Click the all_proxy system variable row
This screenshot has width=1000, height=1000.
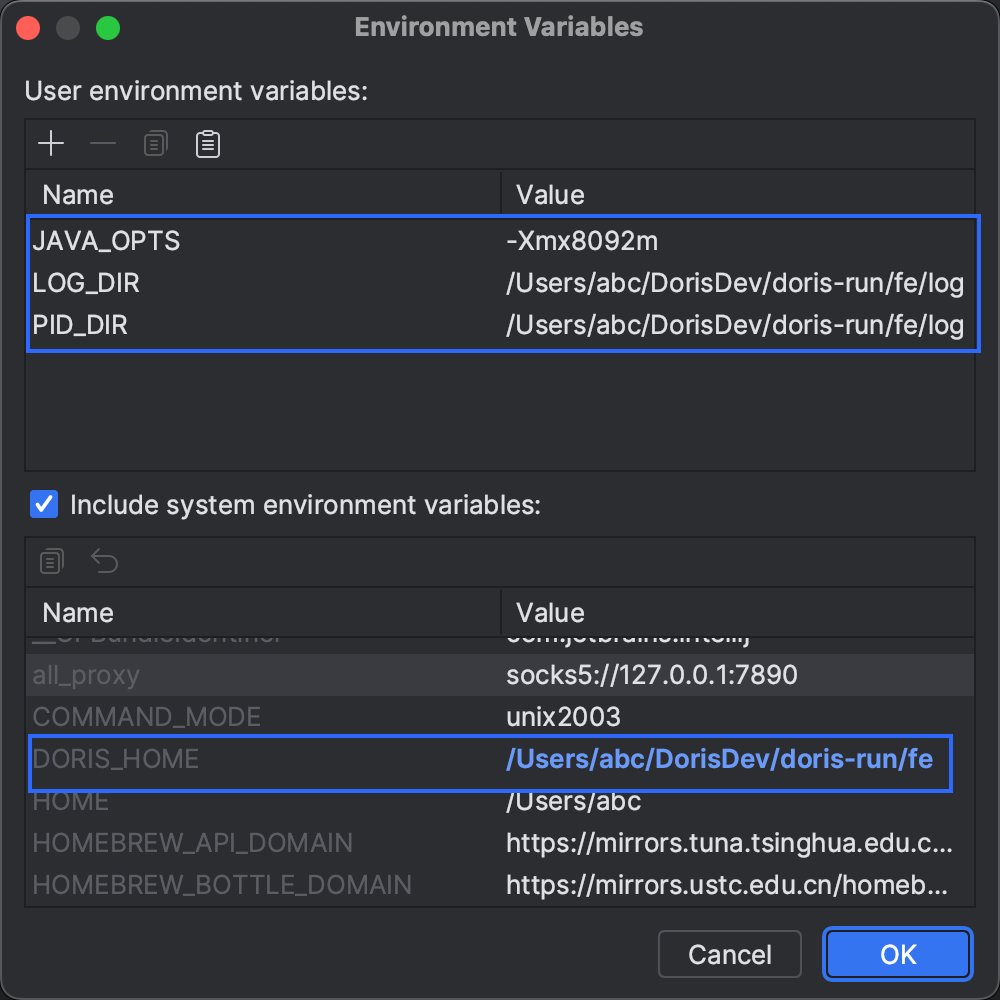(x=87, y=675)
